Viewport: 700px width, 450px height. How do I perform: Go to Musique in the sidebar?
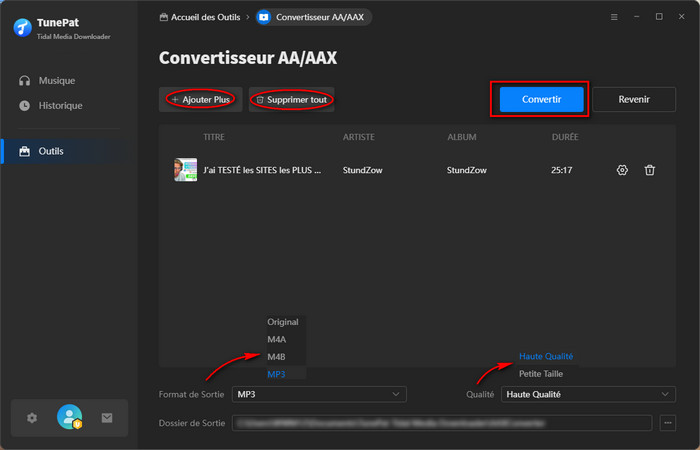tap(56, 80)
